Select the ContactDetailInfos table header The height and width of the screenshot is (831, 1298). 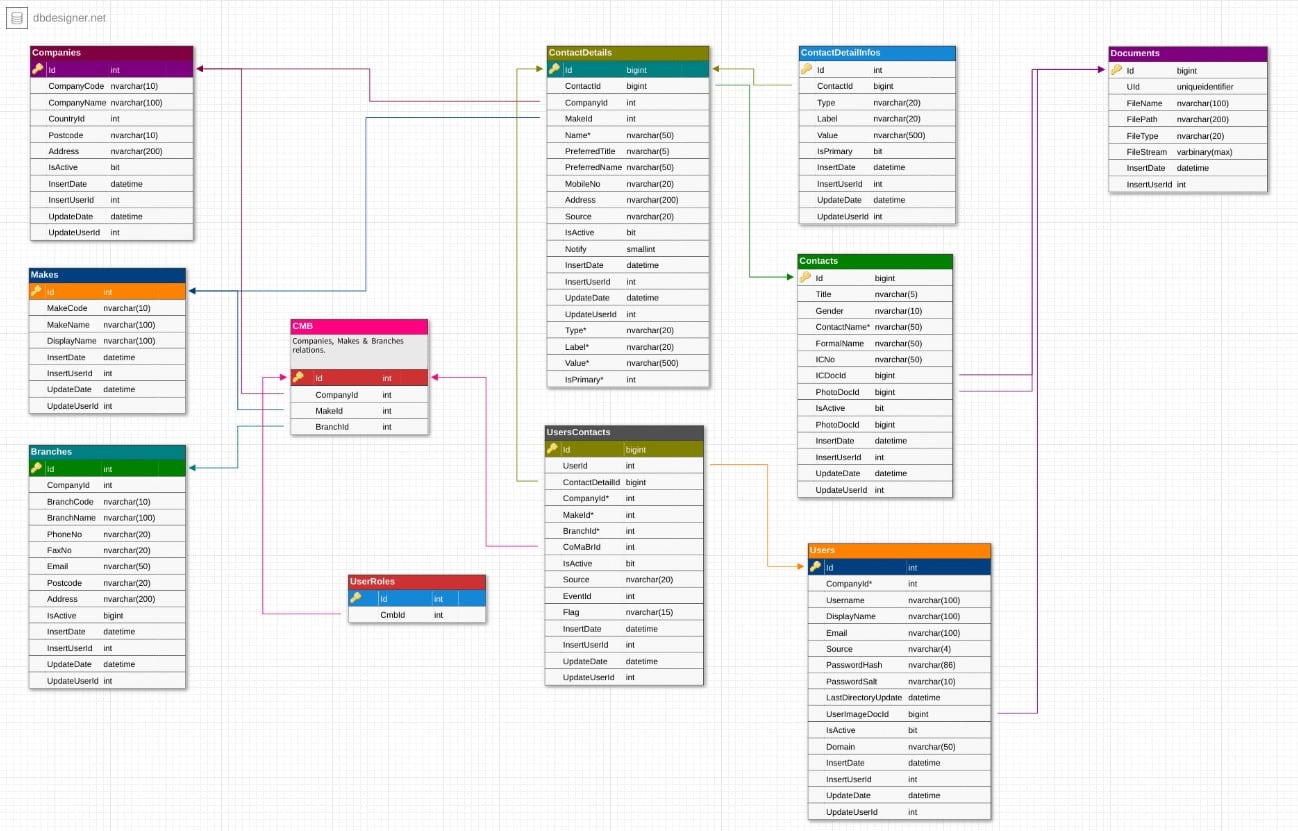click(877, 53)
